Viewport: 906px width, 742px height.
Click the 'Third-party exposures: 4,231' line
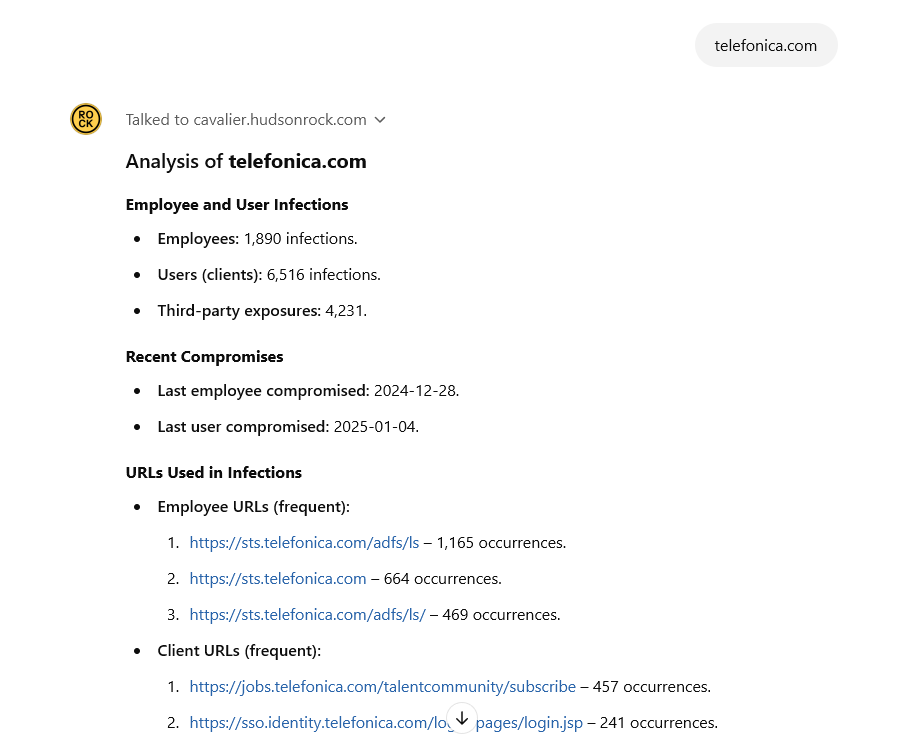point(262,310)
